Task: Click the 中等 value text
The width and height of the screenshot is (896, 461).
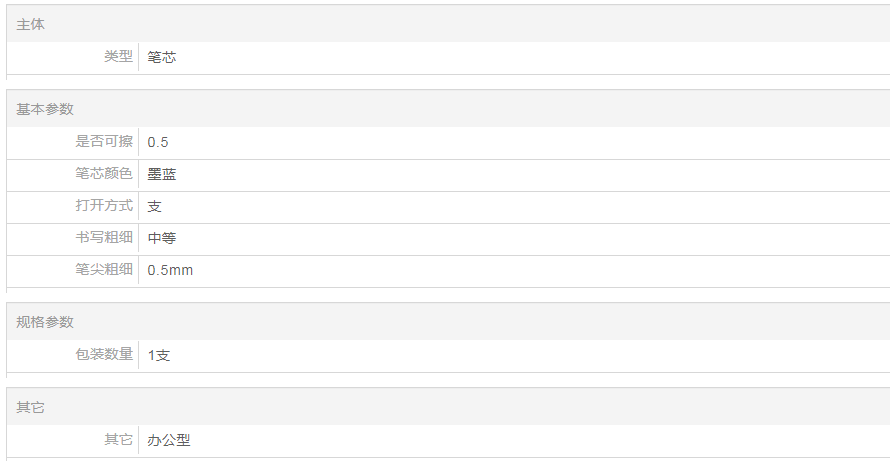Action: click(162, 238)
